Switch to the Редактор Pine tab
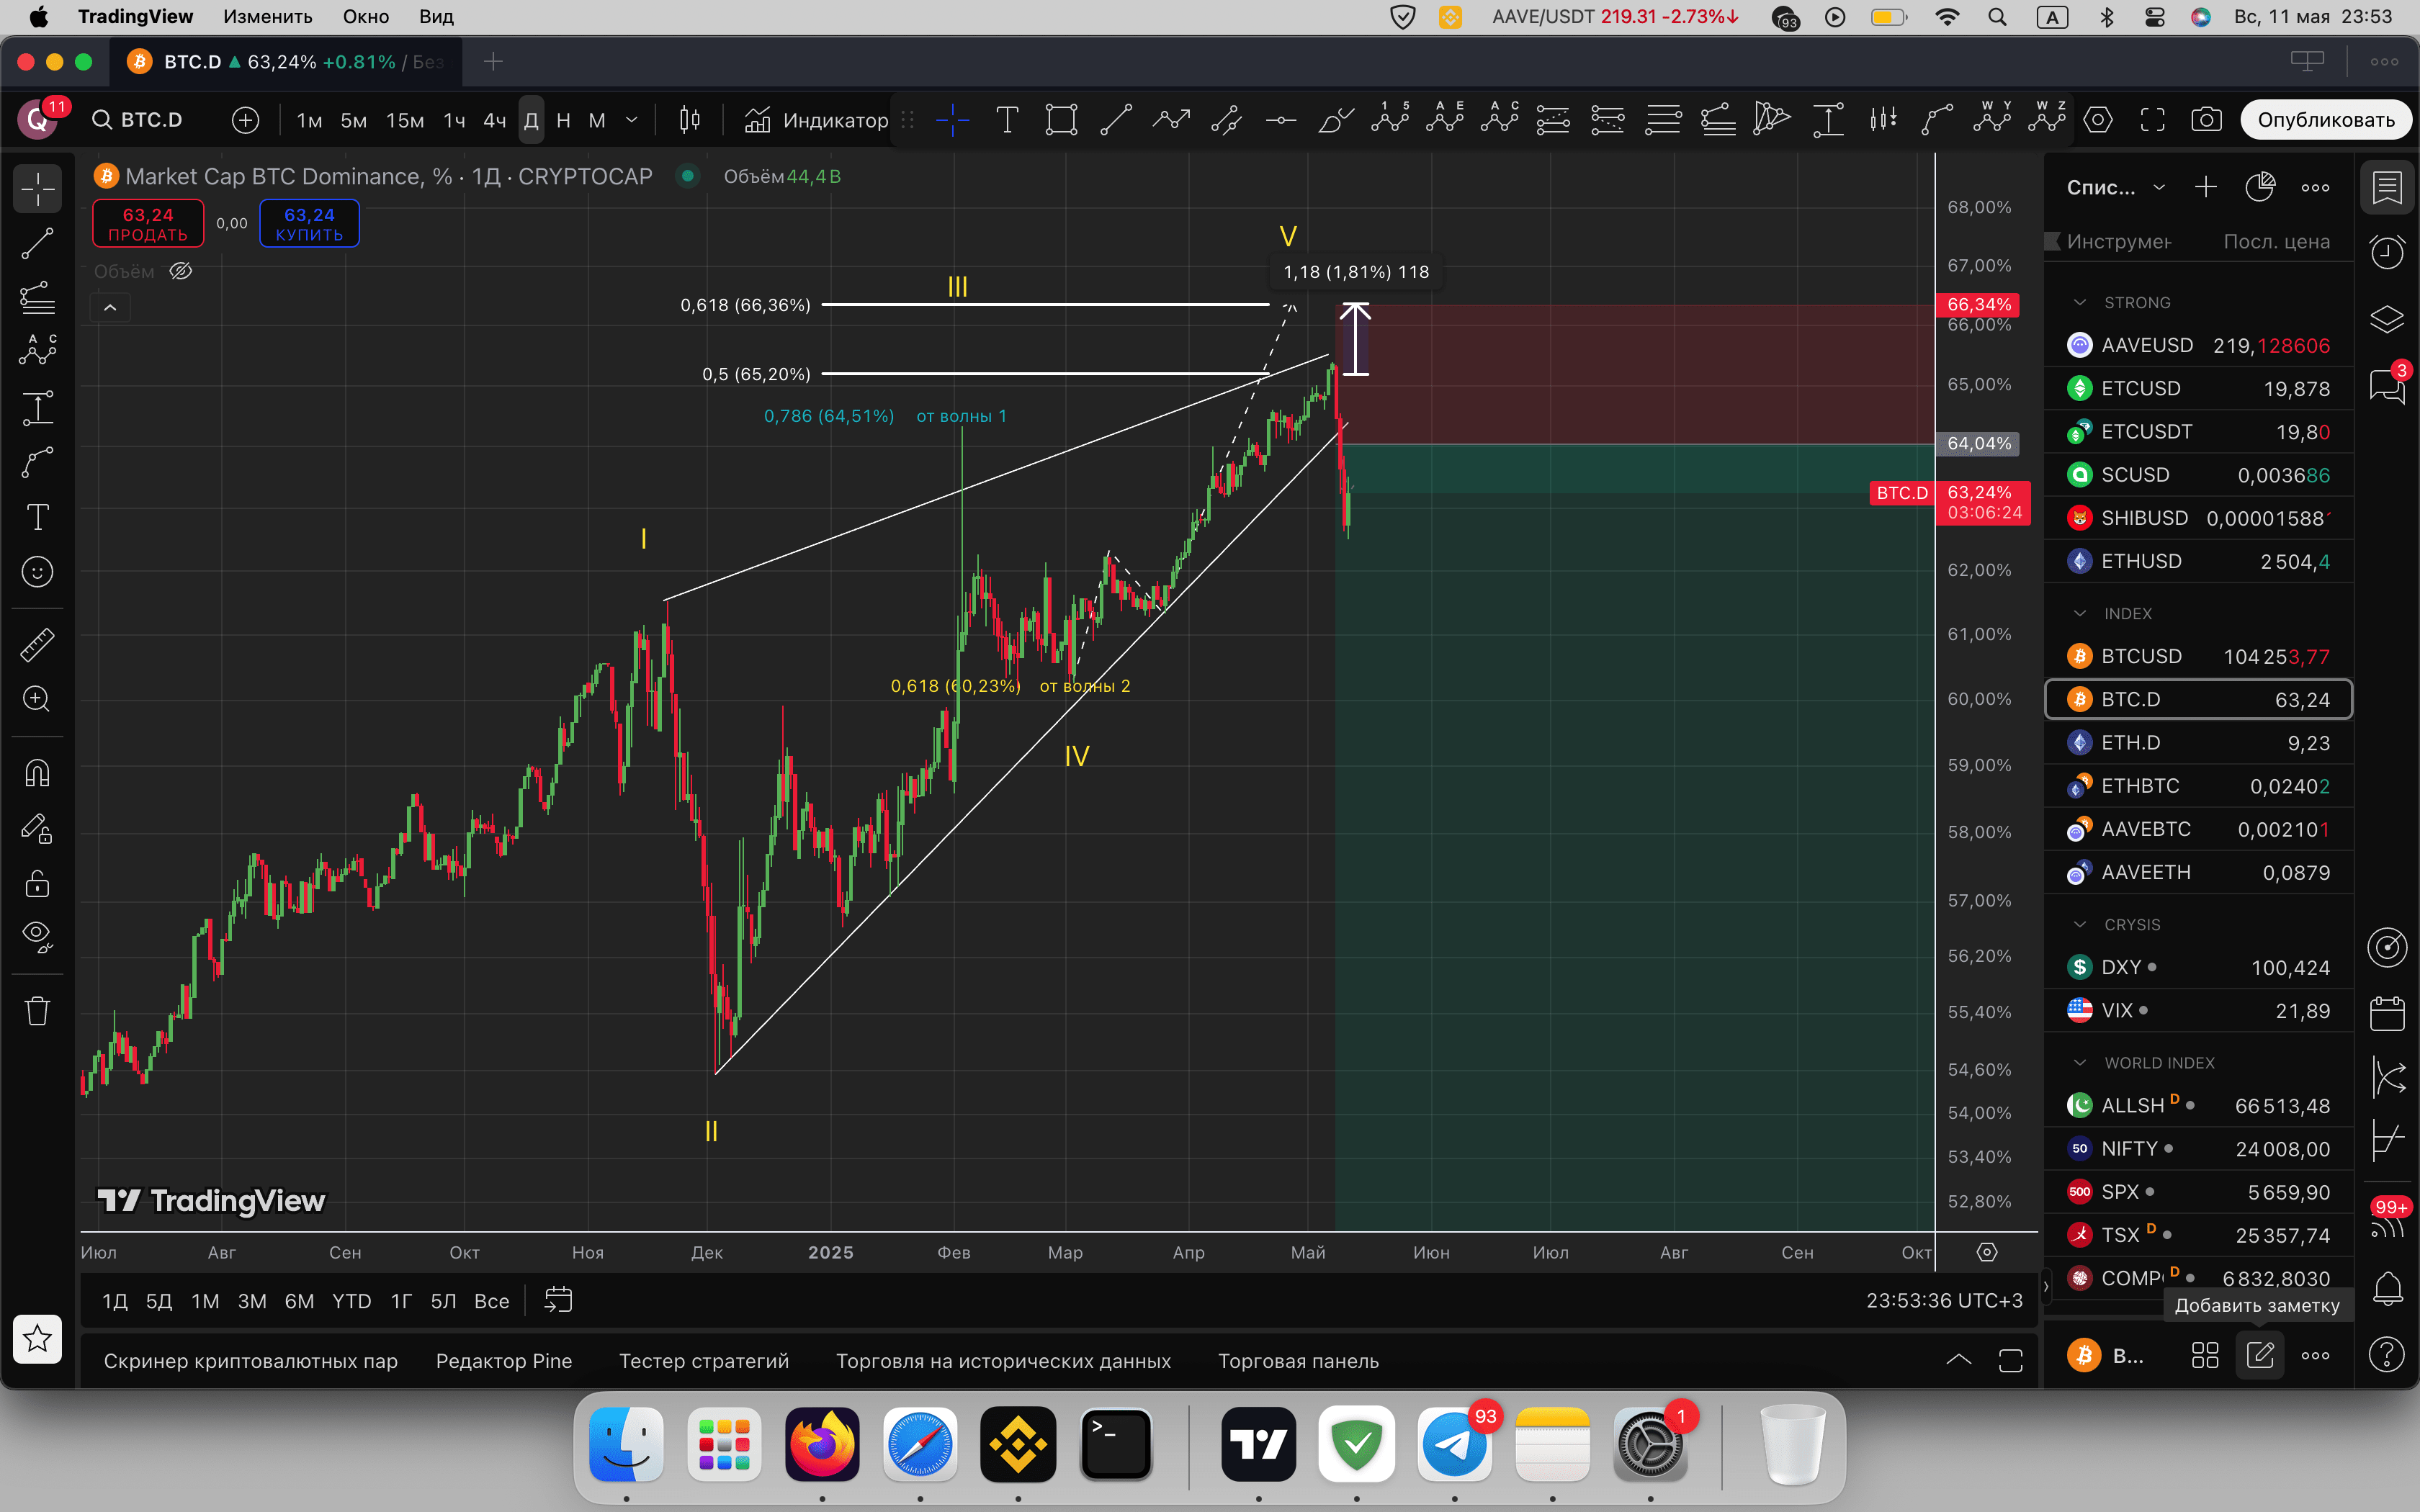The image size is (2420, 1512). (504, 1361)
